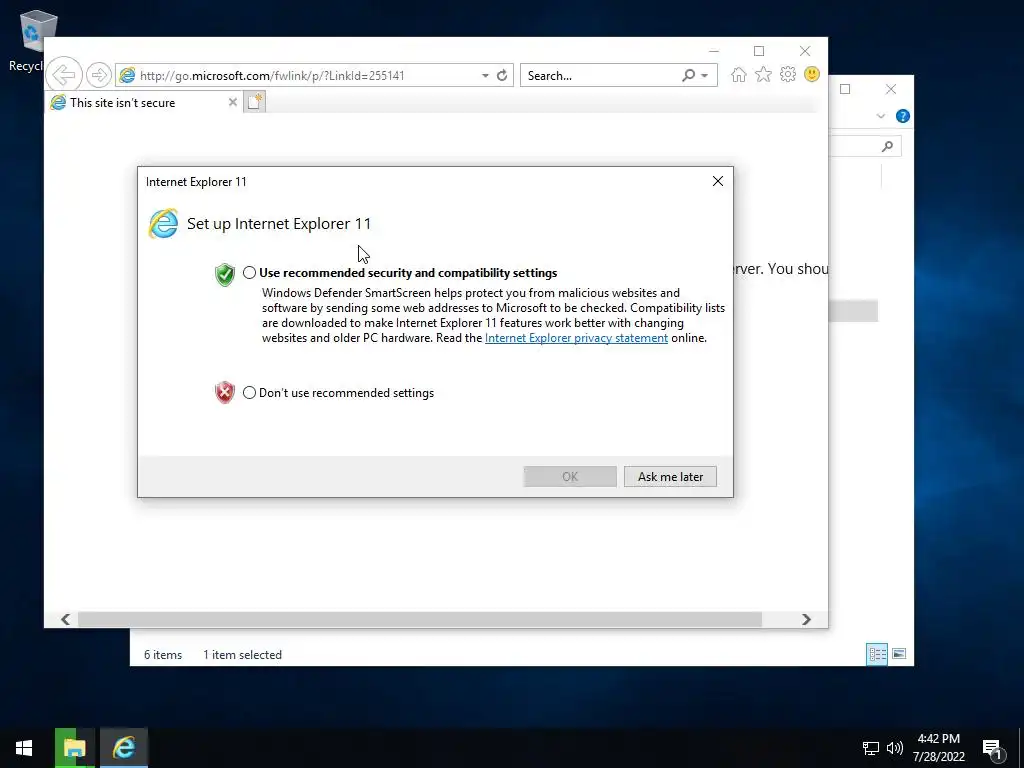The width and height of the screenshot is (1024, 768).
Task: Open address bar autocomplete dropdown arrow
Action: point(485,76)
